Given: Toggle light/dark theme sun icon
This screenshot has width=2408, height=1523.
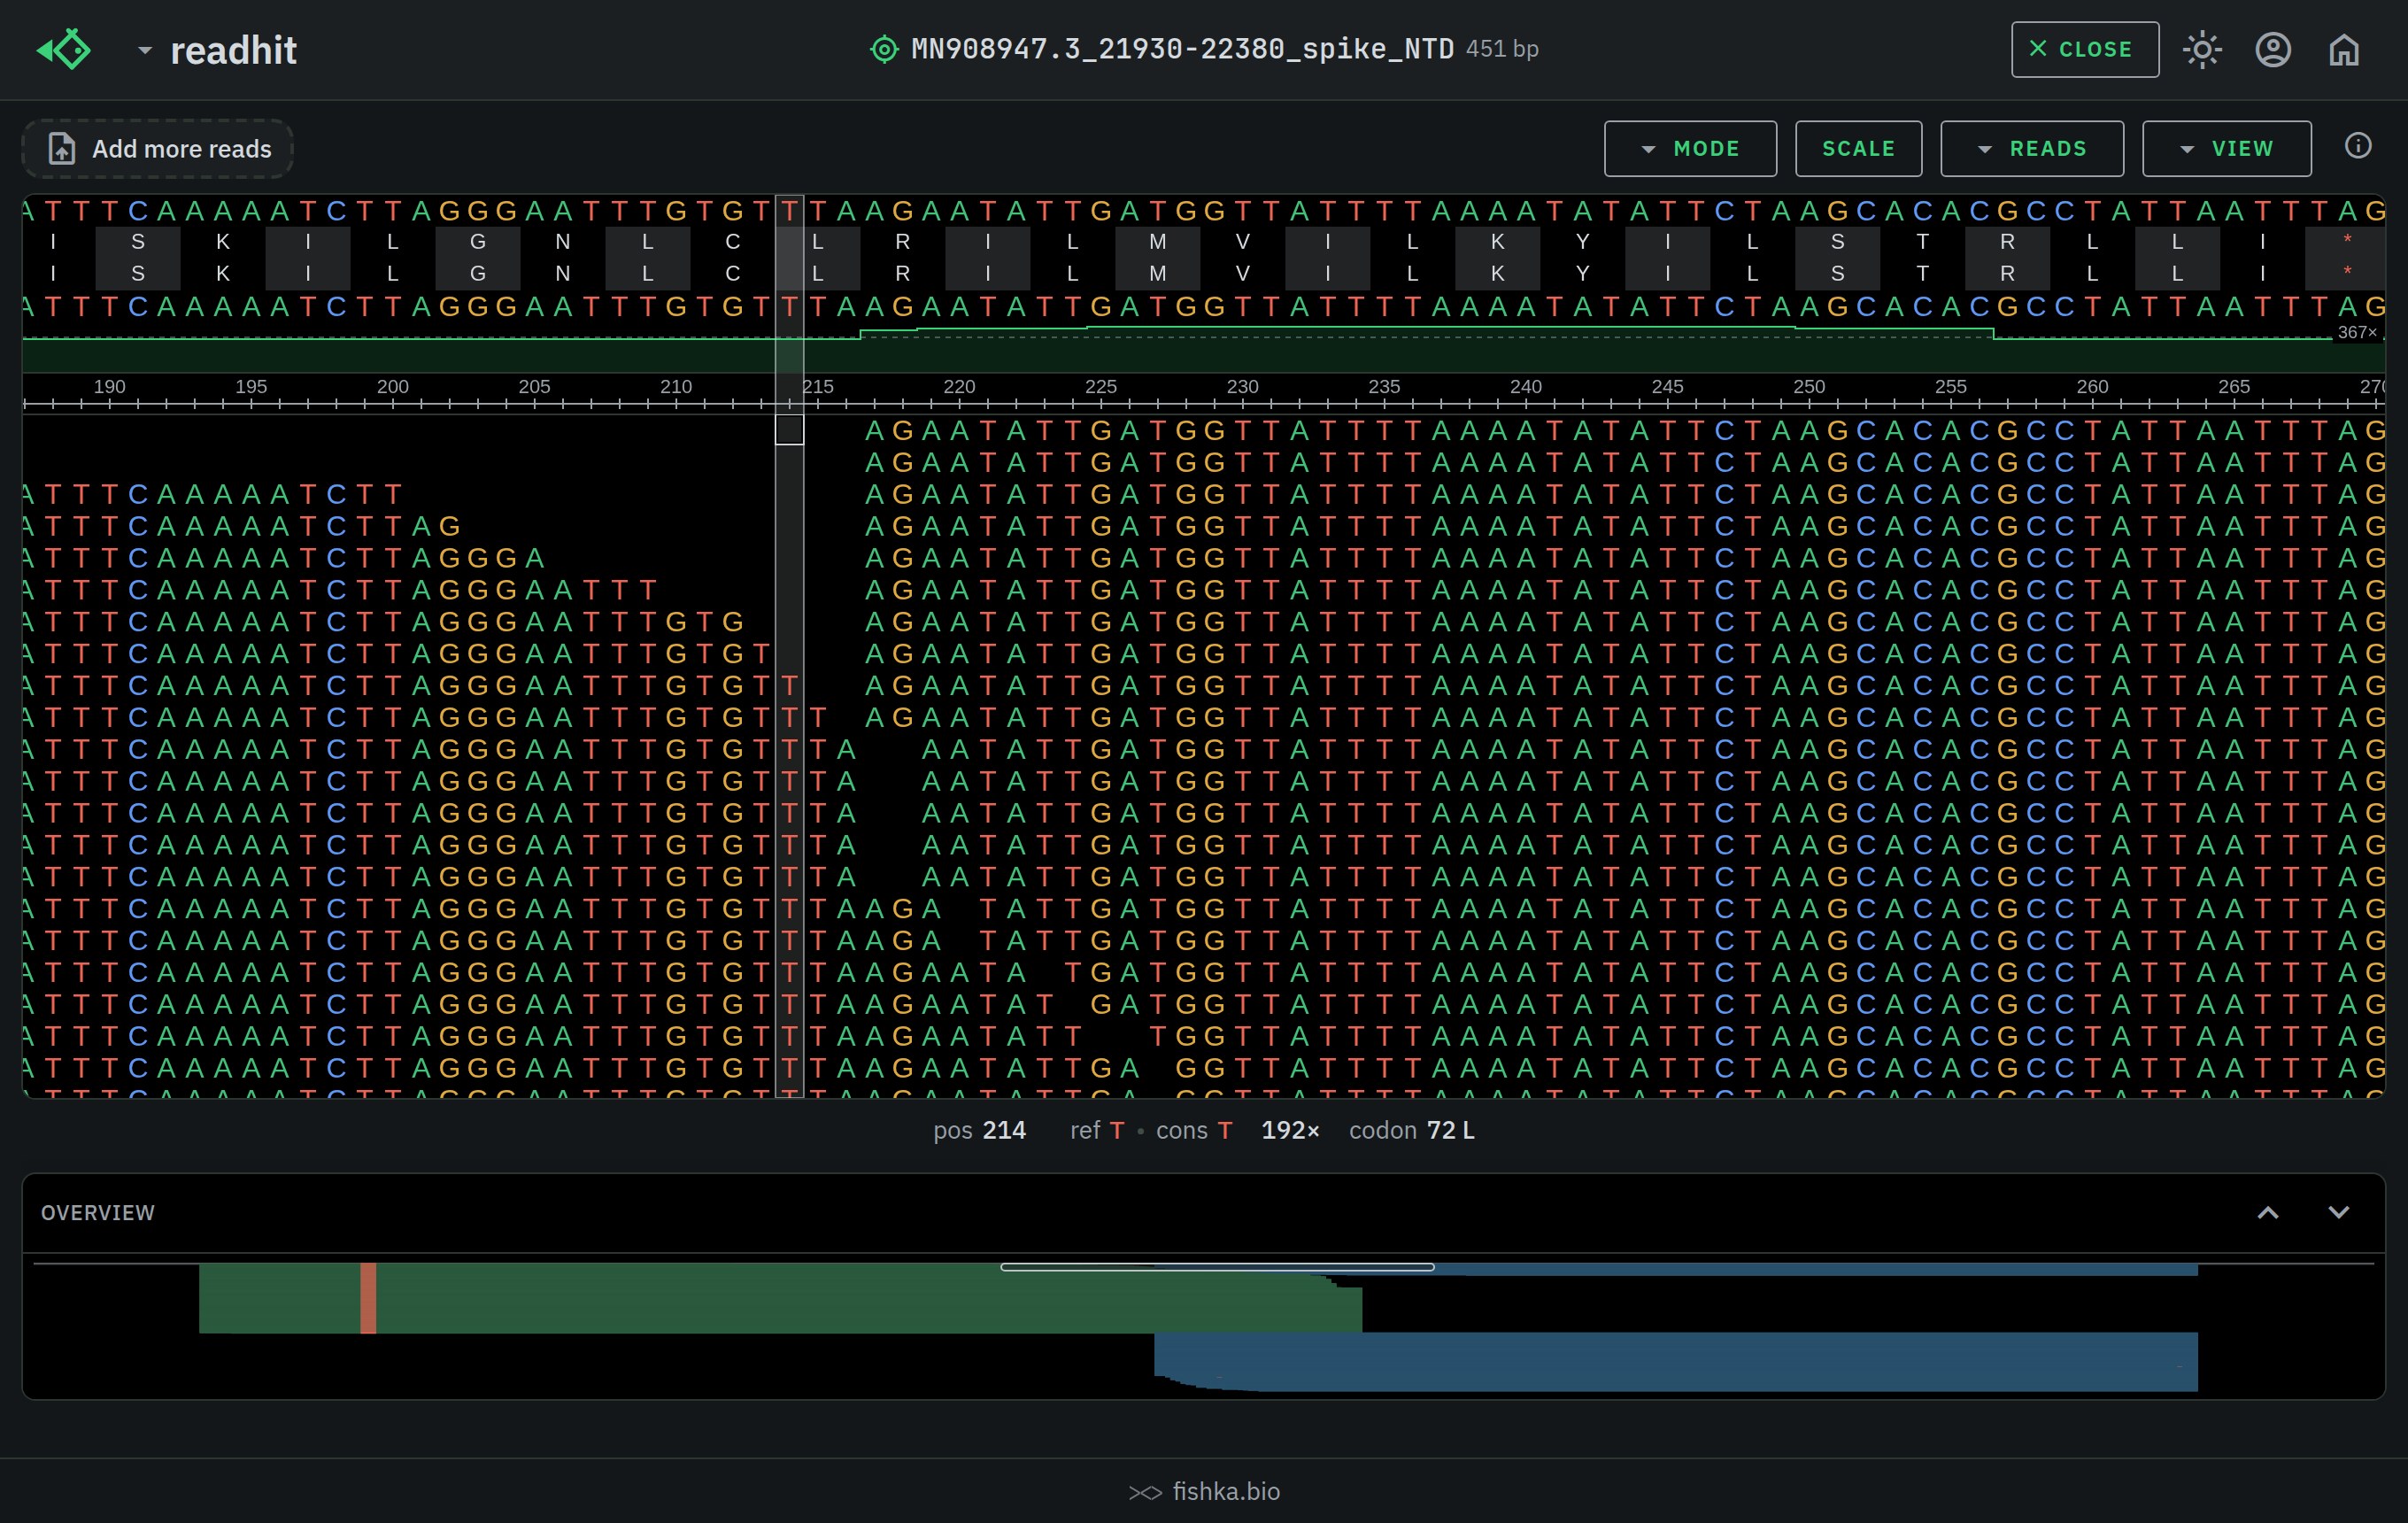Looking at the screenshot, I should pos(2202,49).
